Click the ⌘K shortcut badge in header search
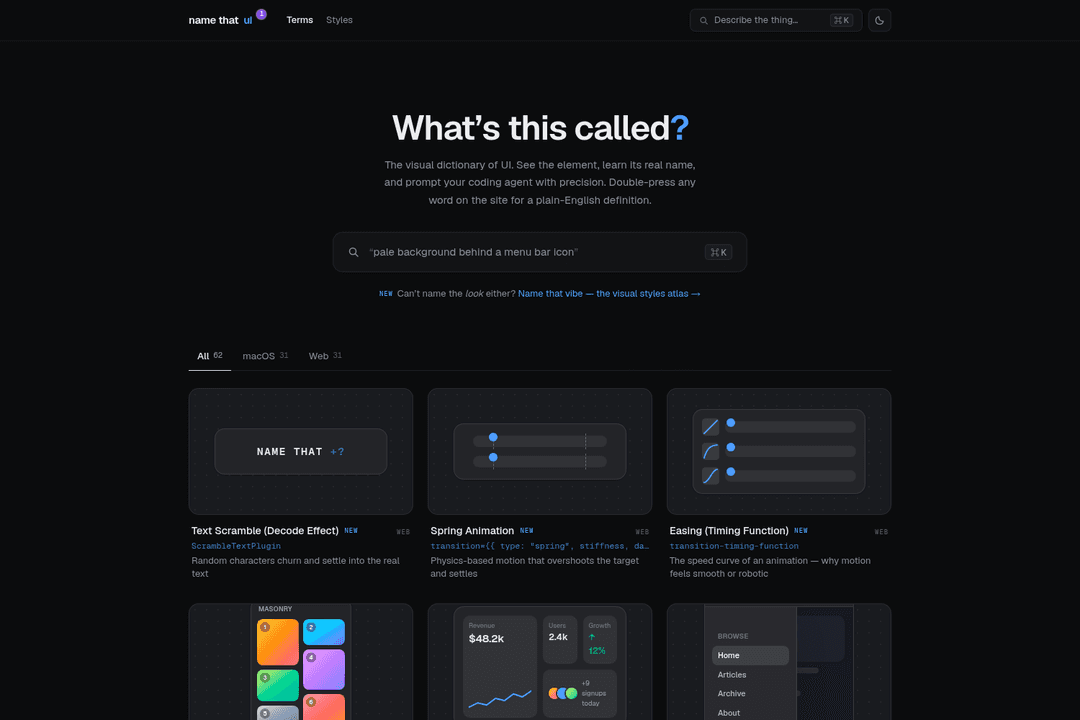Screen dimensions: 1080x720 (841, 21)
